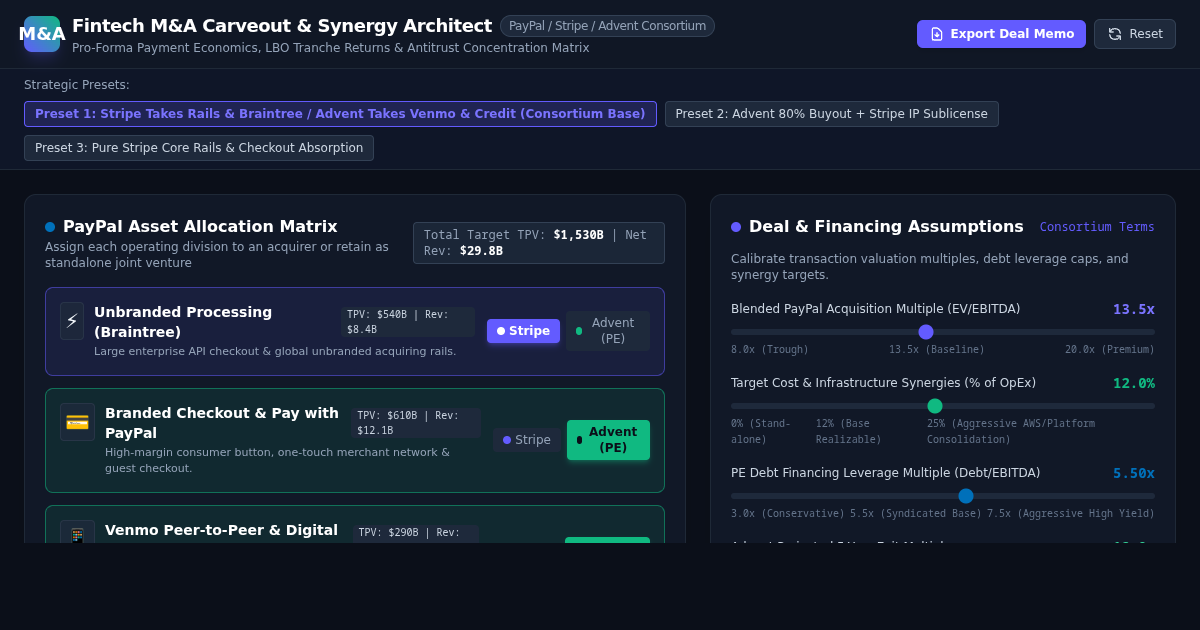This screenshot has height=630, width=1200.
Task: Click the Venmo Peer-to-Peer & Digital title
Action: [221, 530]
